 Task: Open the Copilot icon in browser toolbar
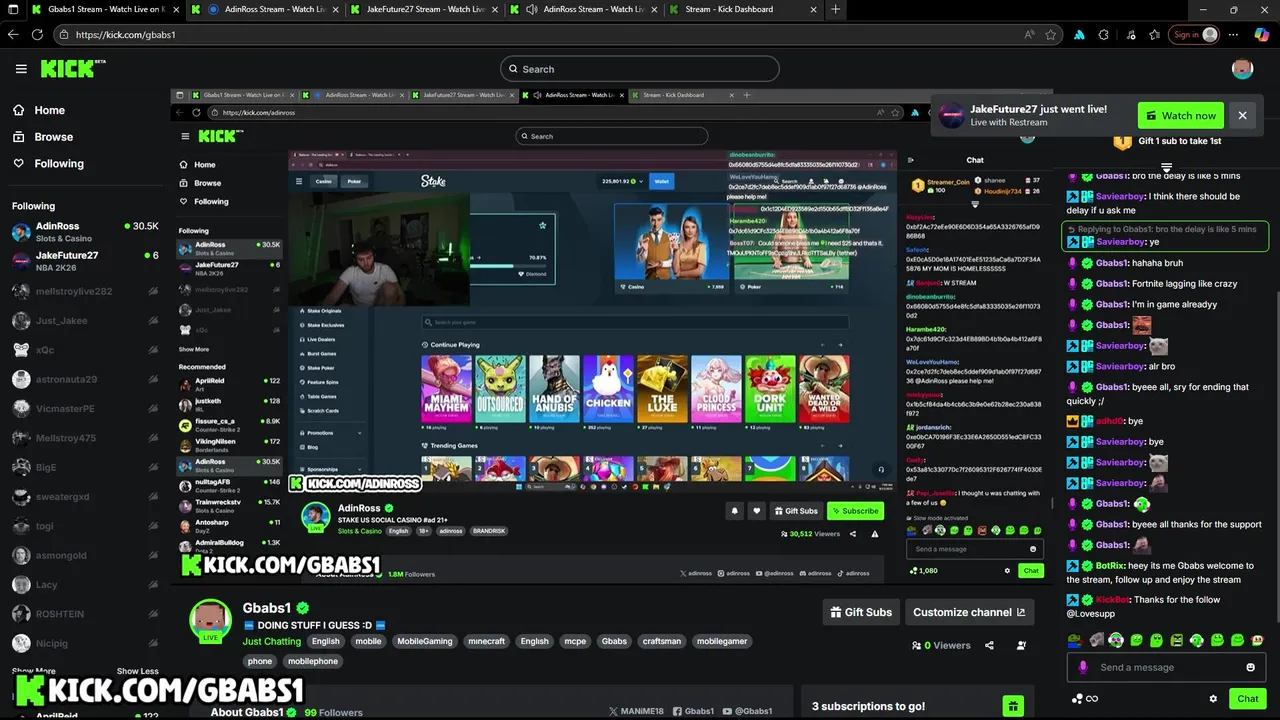[1262, 34]
